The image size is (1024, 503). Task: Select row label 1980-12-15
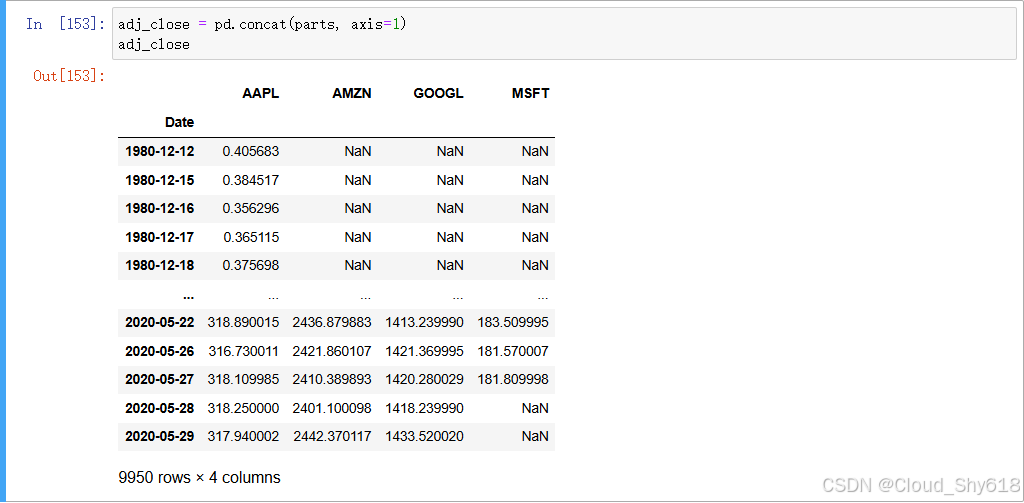click(159, 180)
